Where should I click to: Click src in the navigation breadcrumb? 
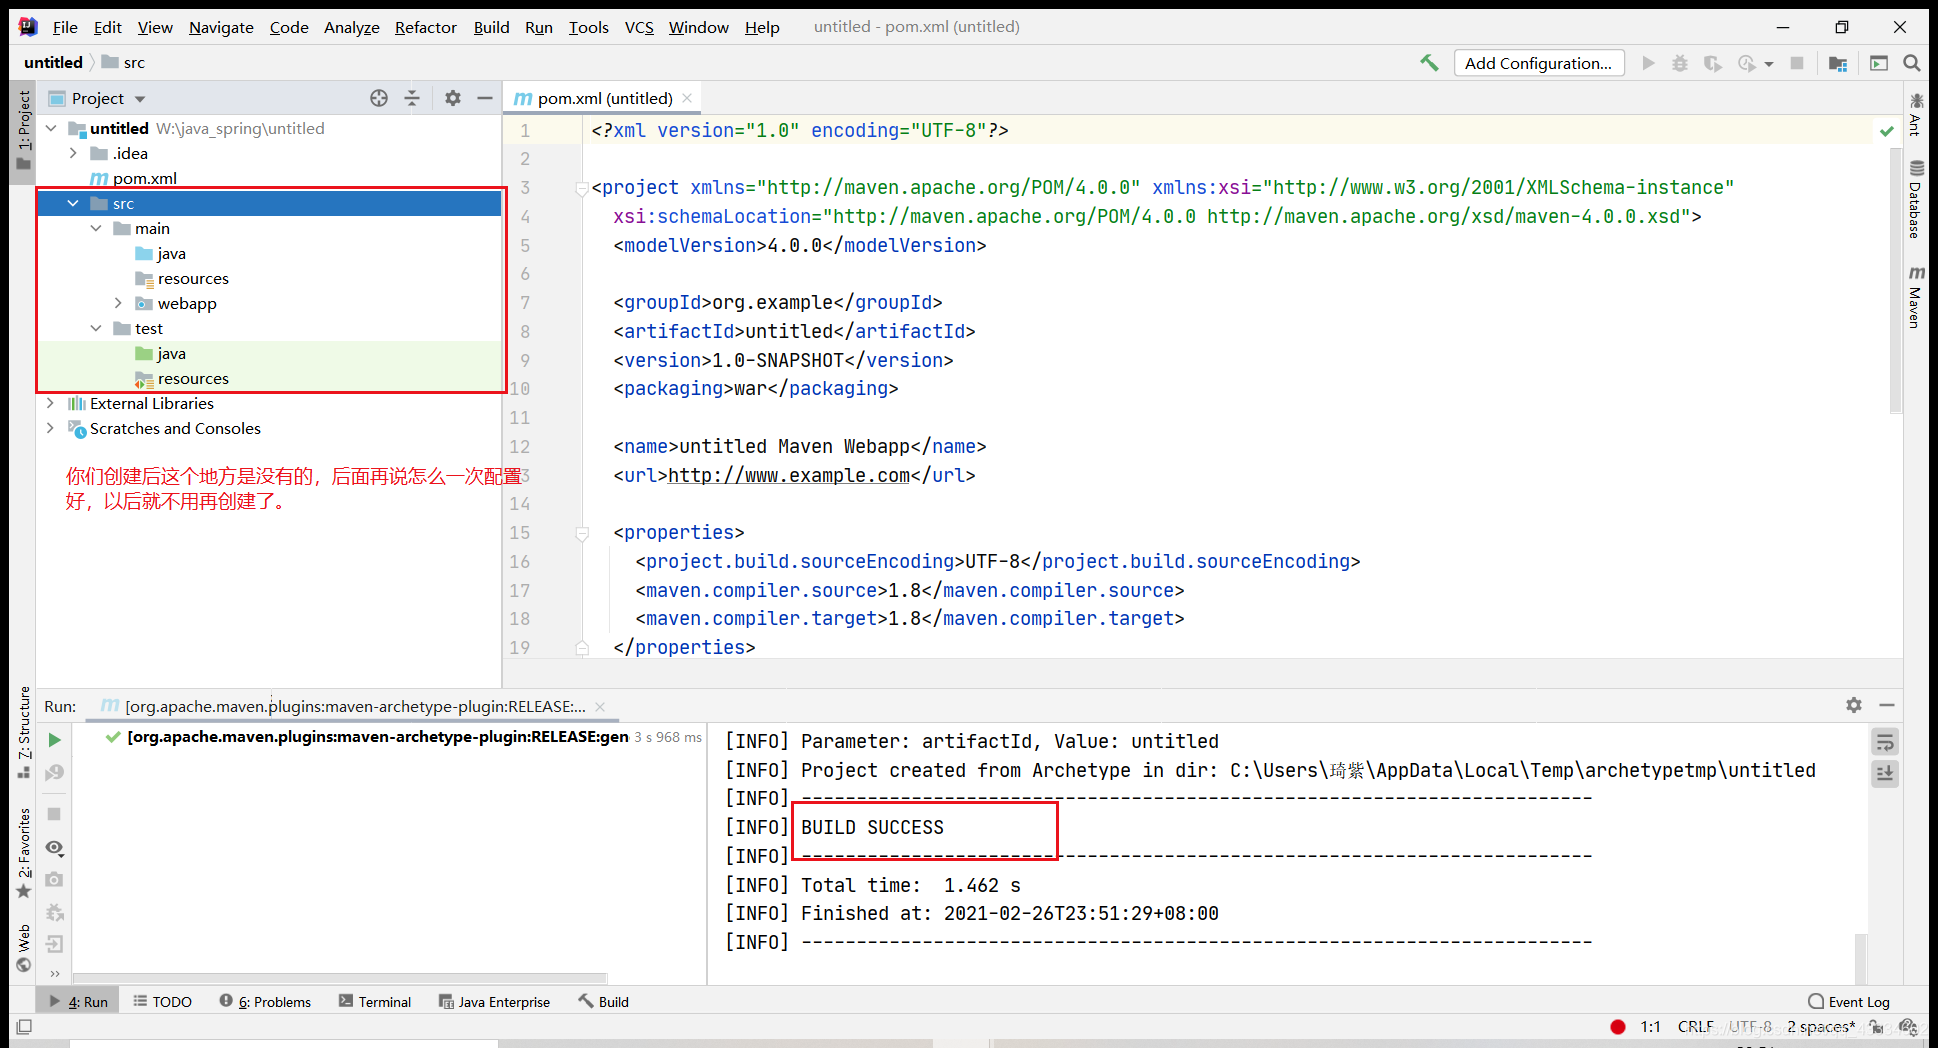click(134, 62)
